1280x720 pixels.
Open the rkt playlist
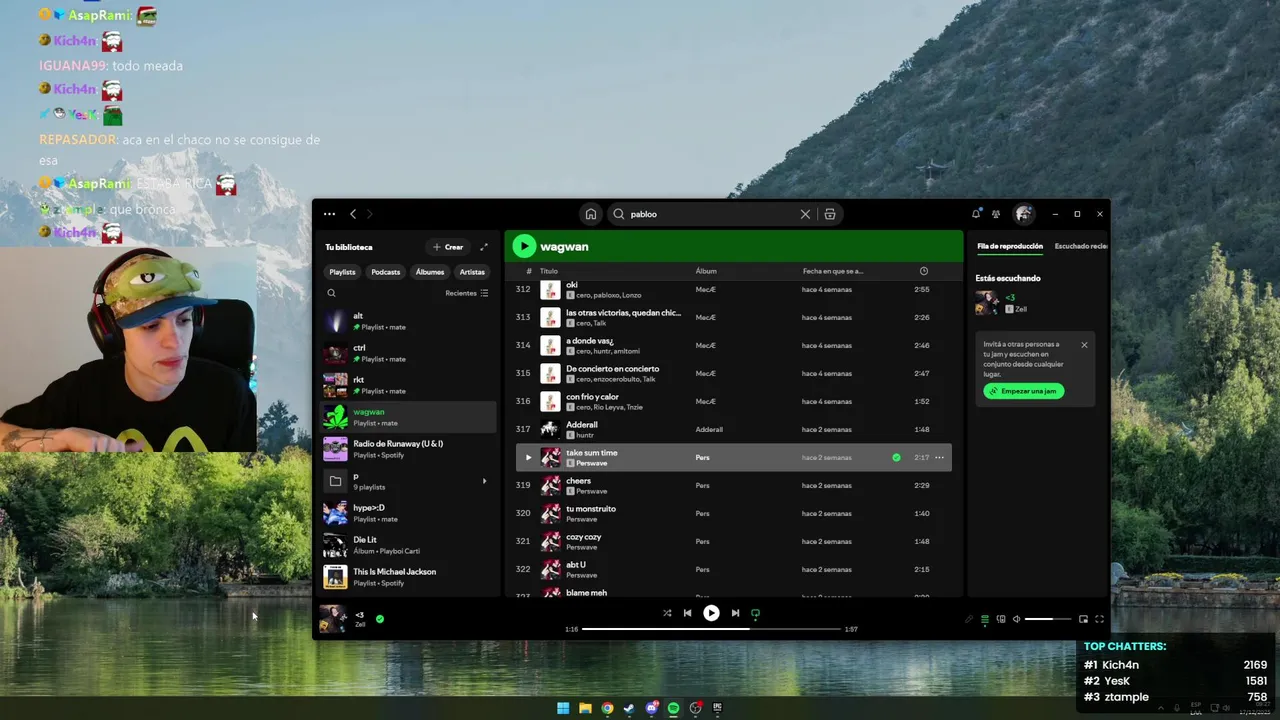click(x=408, y=385)
